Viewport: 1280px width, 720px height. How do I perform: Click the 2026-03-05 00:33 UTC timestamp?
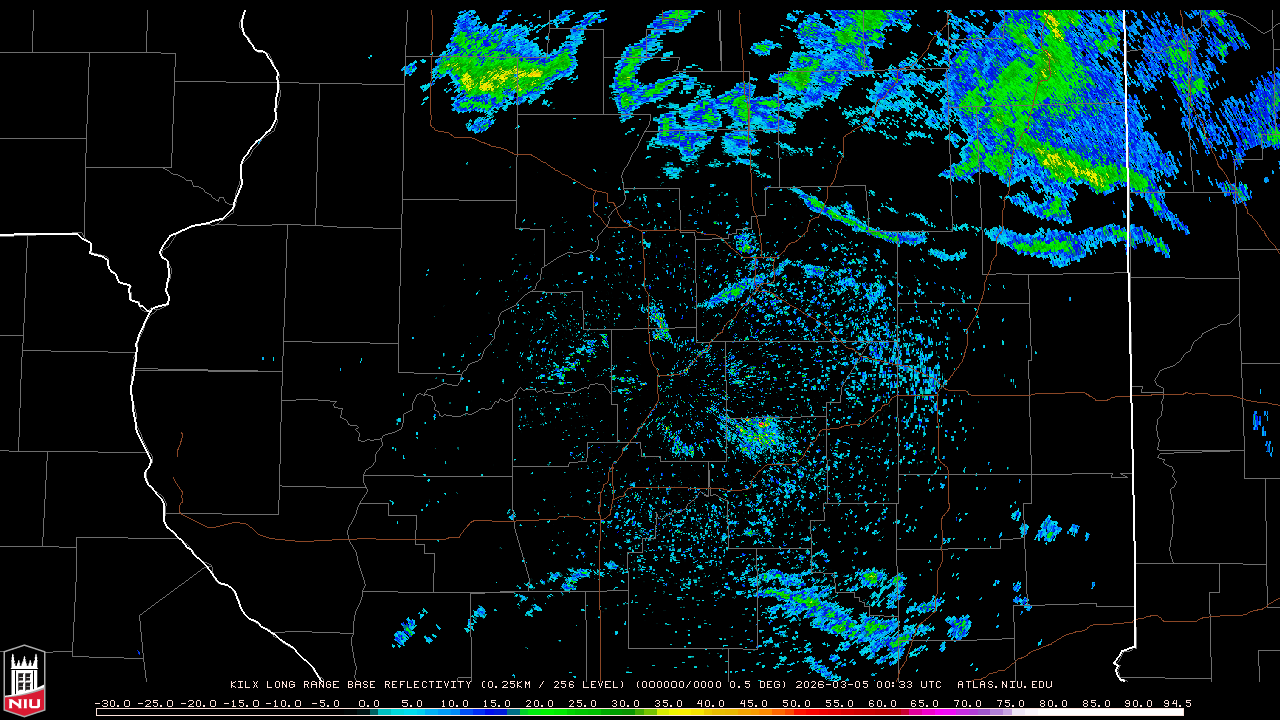868,685
